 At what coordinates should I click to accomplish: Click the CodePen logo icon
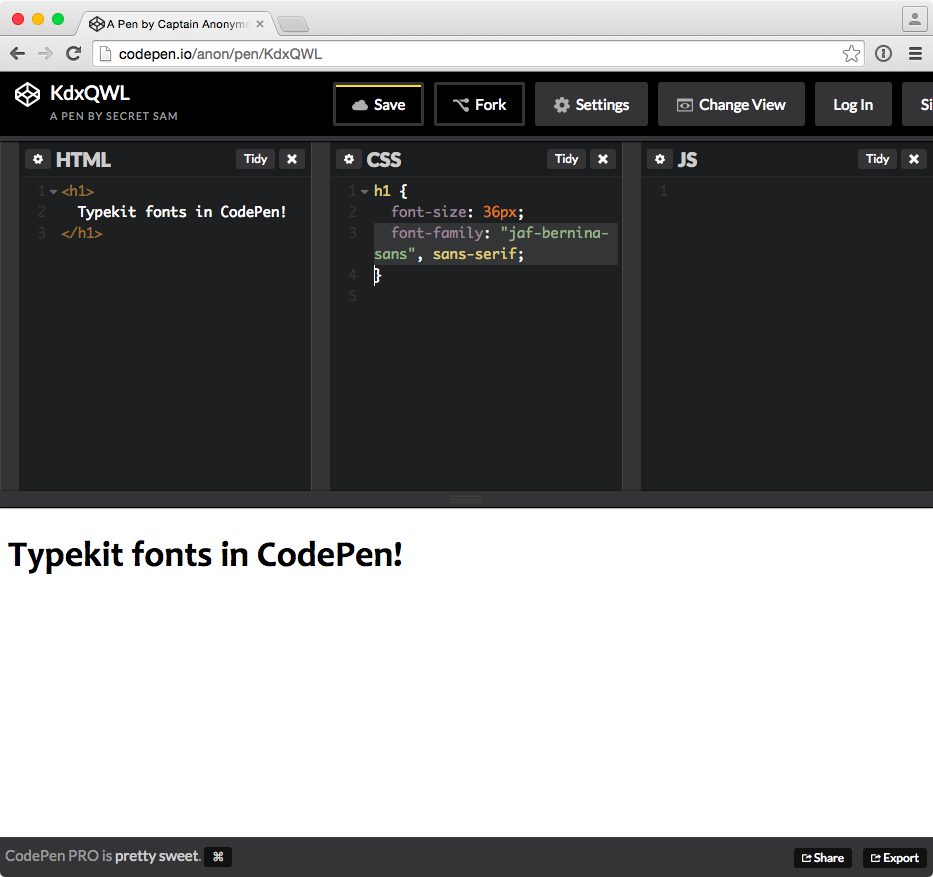click(x=27, y=95)
